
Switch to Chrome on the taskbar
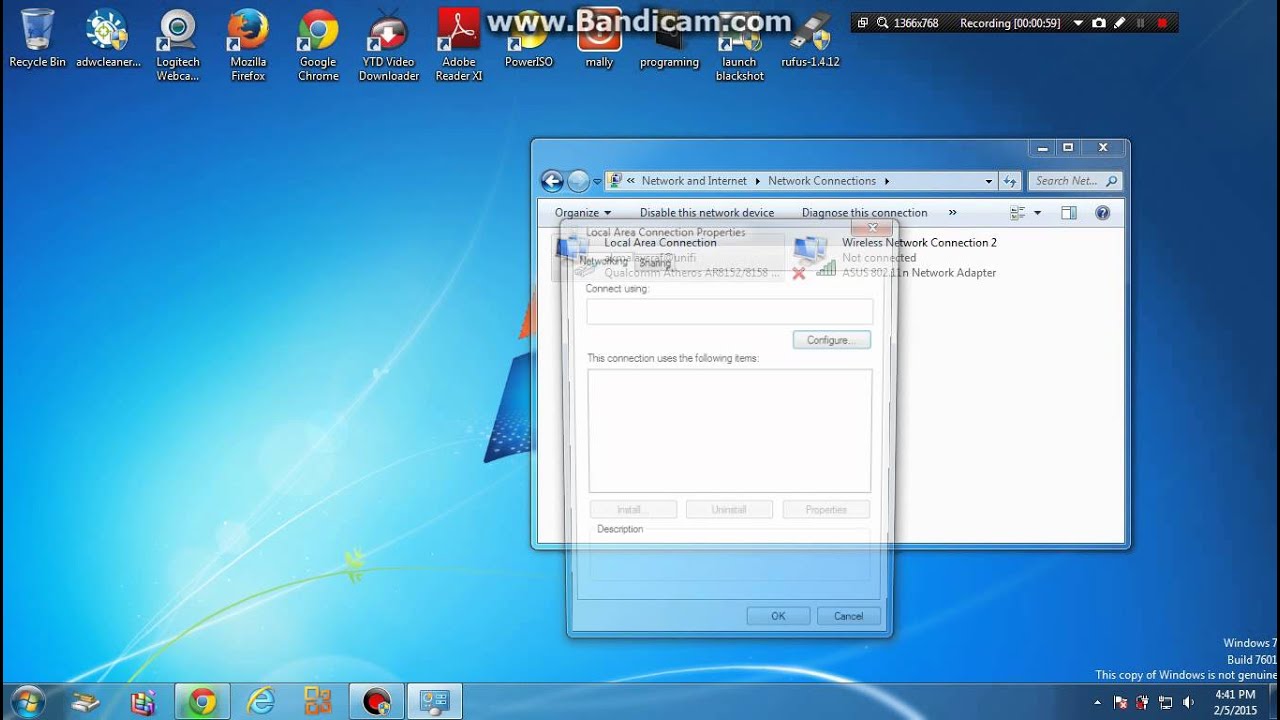coord(202,702)
